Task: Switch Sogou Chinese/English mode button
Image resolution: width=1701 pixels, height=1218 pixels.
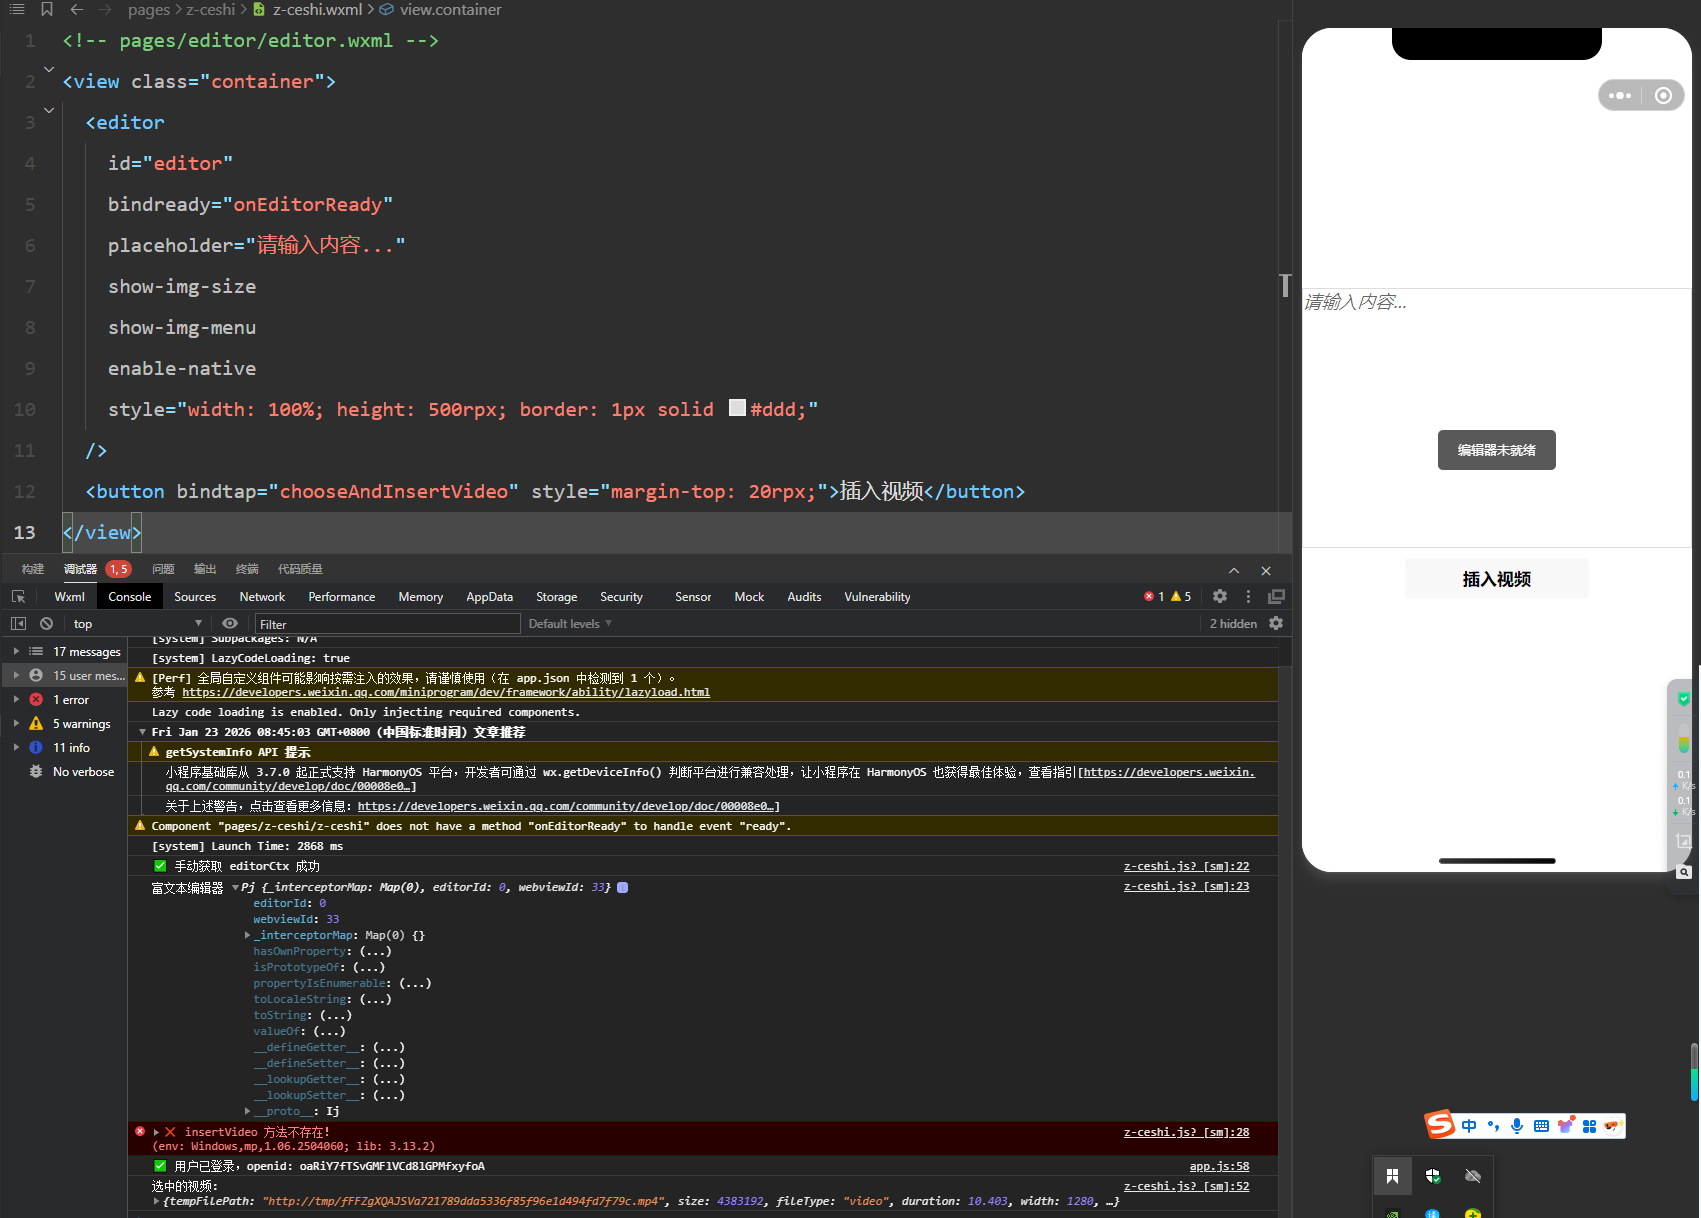Action: click(1469, 1126)
